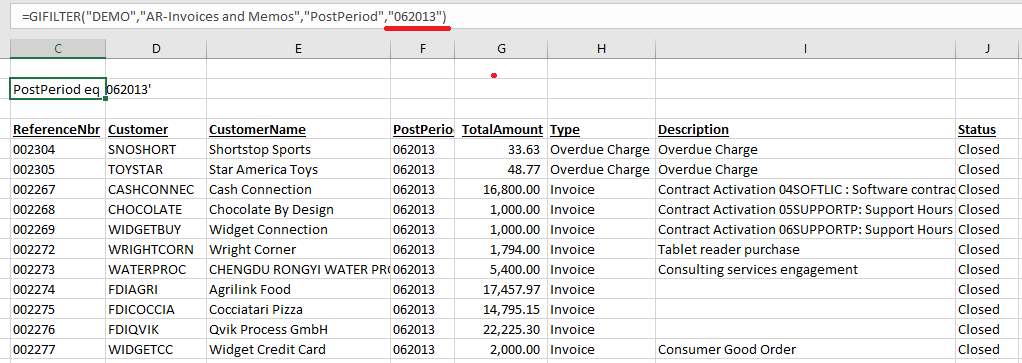This screenshot has height=363, width=1022.
Task: Click the TotalAmount header cell
Action: 501,129
